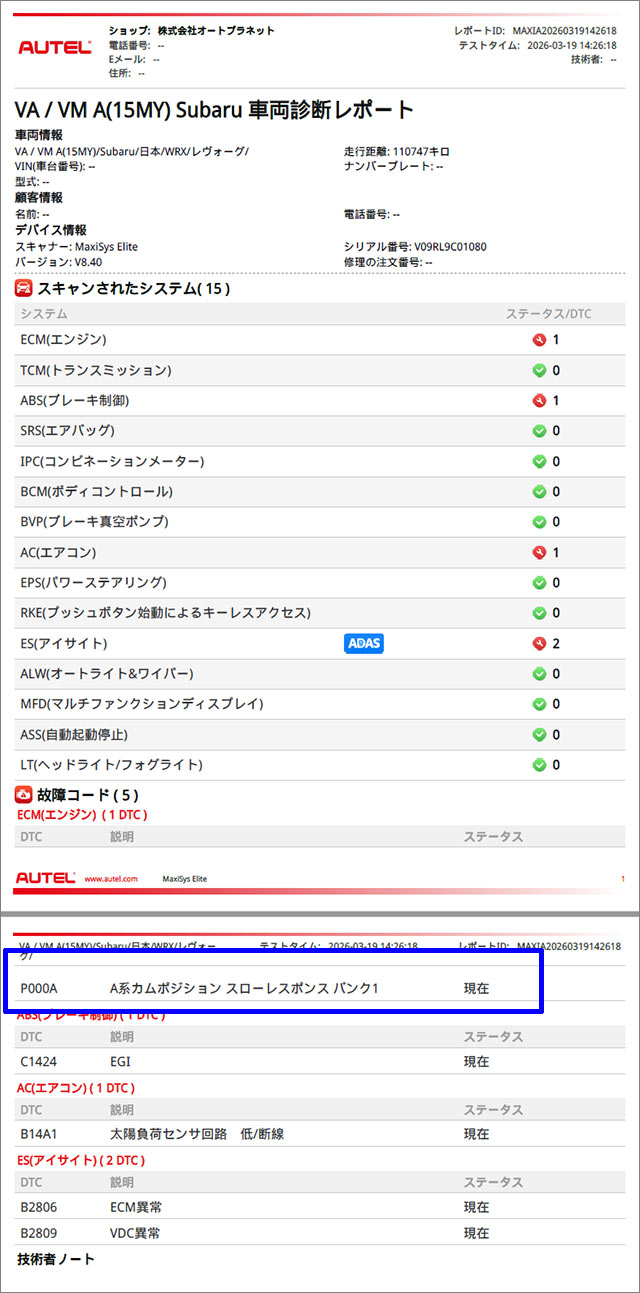Click the green check icon in BVP(ブレーキ真空ポンプ) row
This screenshot has width=640, height=1293.
pyautogui.click(x=539, y=522)
